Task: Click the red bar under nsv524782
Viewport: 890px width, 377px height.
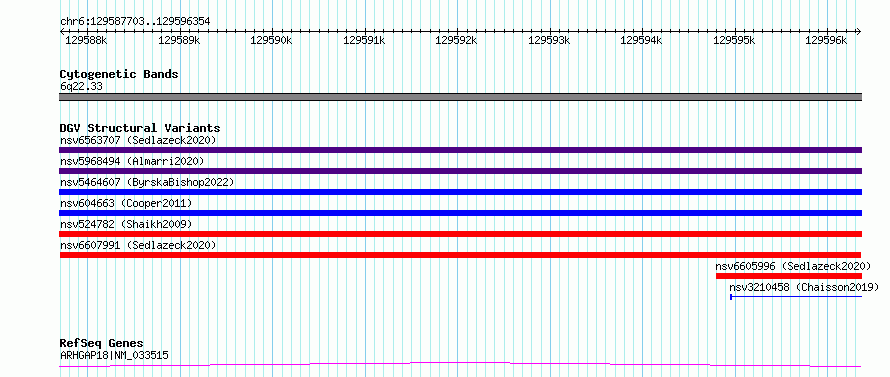Action: pyautogui.click(x=460, y=234)
